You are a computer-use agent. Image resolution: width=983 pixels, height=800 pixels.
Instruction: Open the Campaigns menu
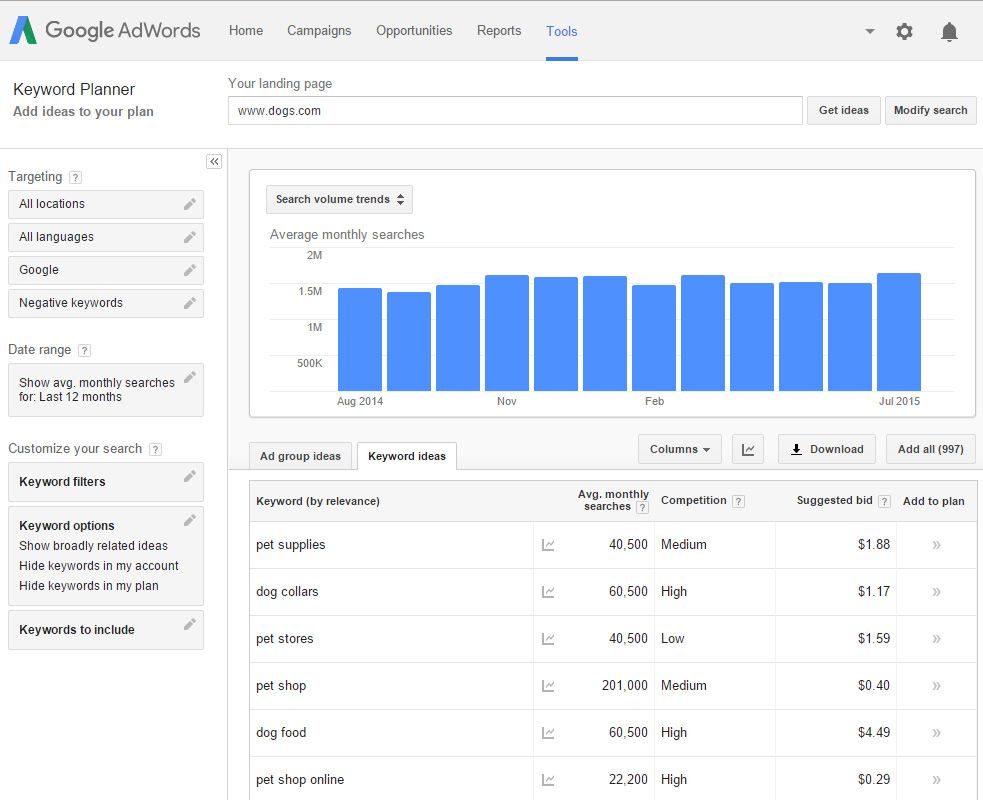pyautogui.click(x=319, y=31)
